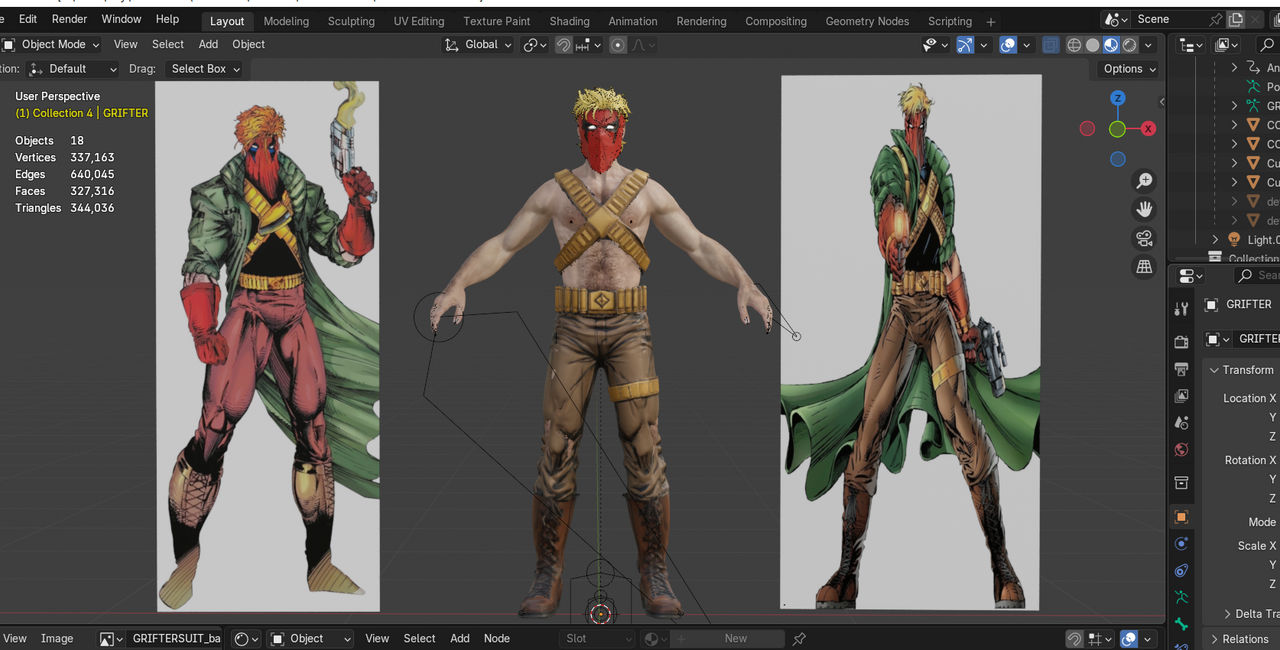This screenshot has width=1280, height=650.
Task: Toggle the camera view icon
Action: click(x=1144, y=238)
